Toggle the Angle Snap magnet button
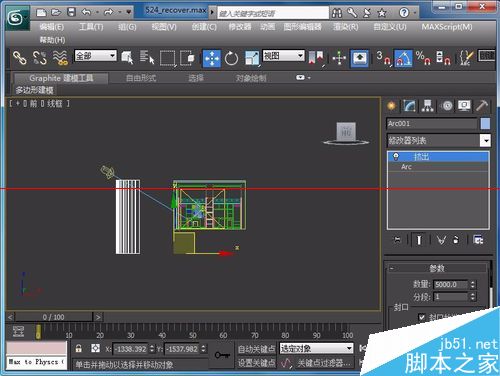The width and height of the screenshot is (500, 376). point(403,58)
